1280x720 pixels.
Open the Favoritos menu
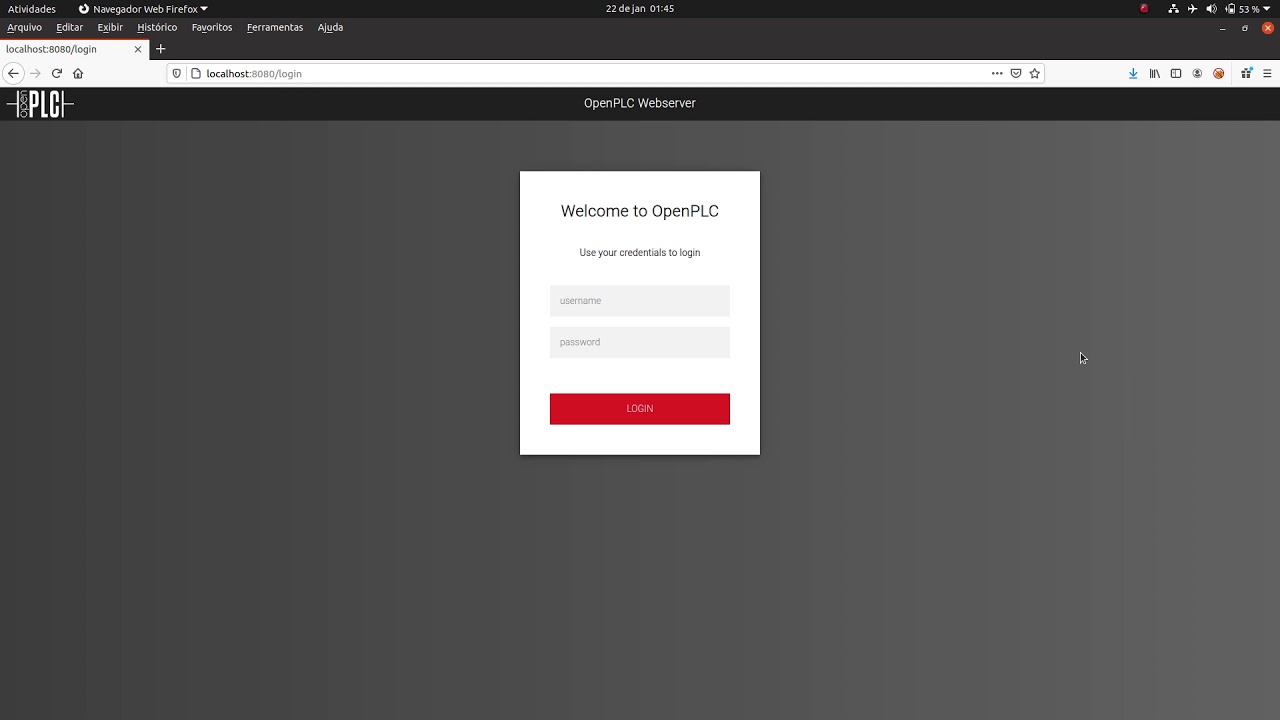coord(212,27)
